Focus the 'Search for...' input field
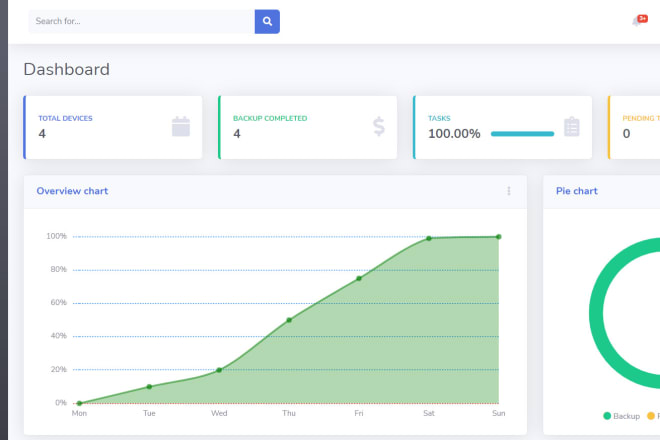This screenshot has width=660, height=440. (141, 21)
